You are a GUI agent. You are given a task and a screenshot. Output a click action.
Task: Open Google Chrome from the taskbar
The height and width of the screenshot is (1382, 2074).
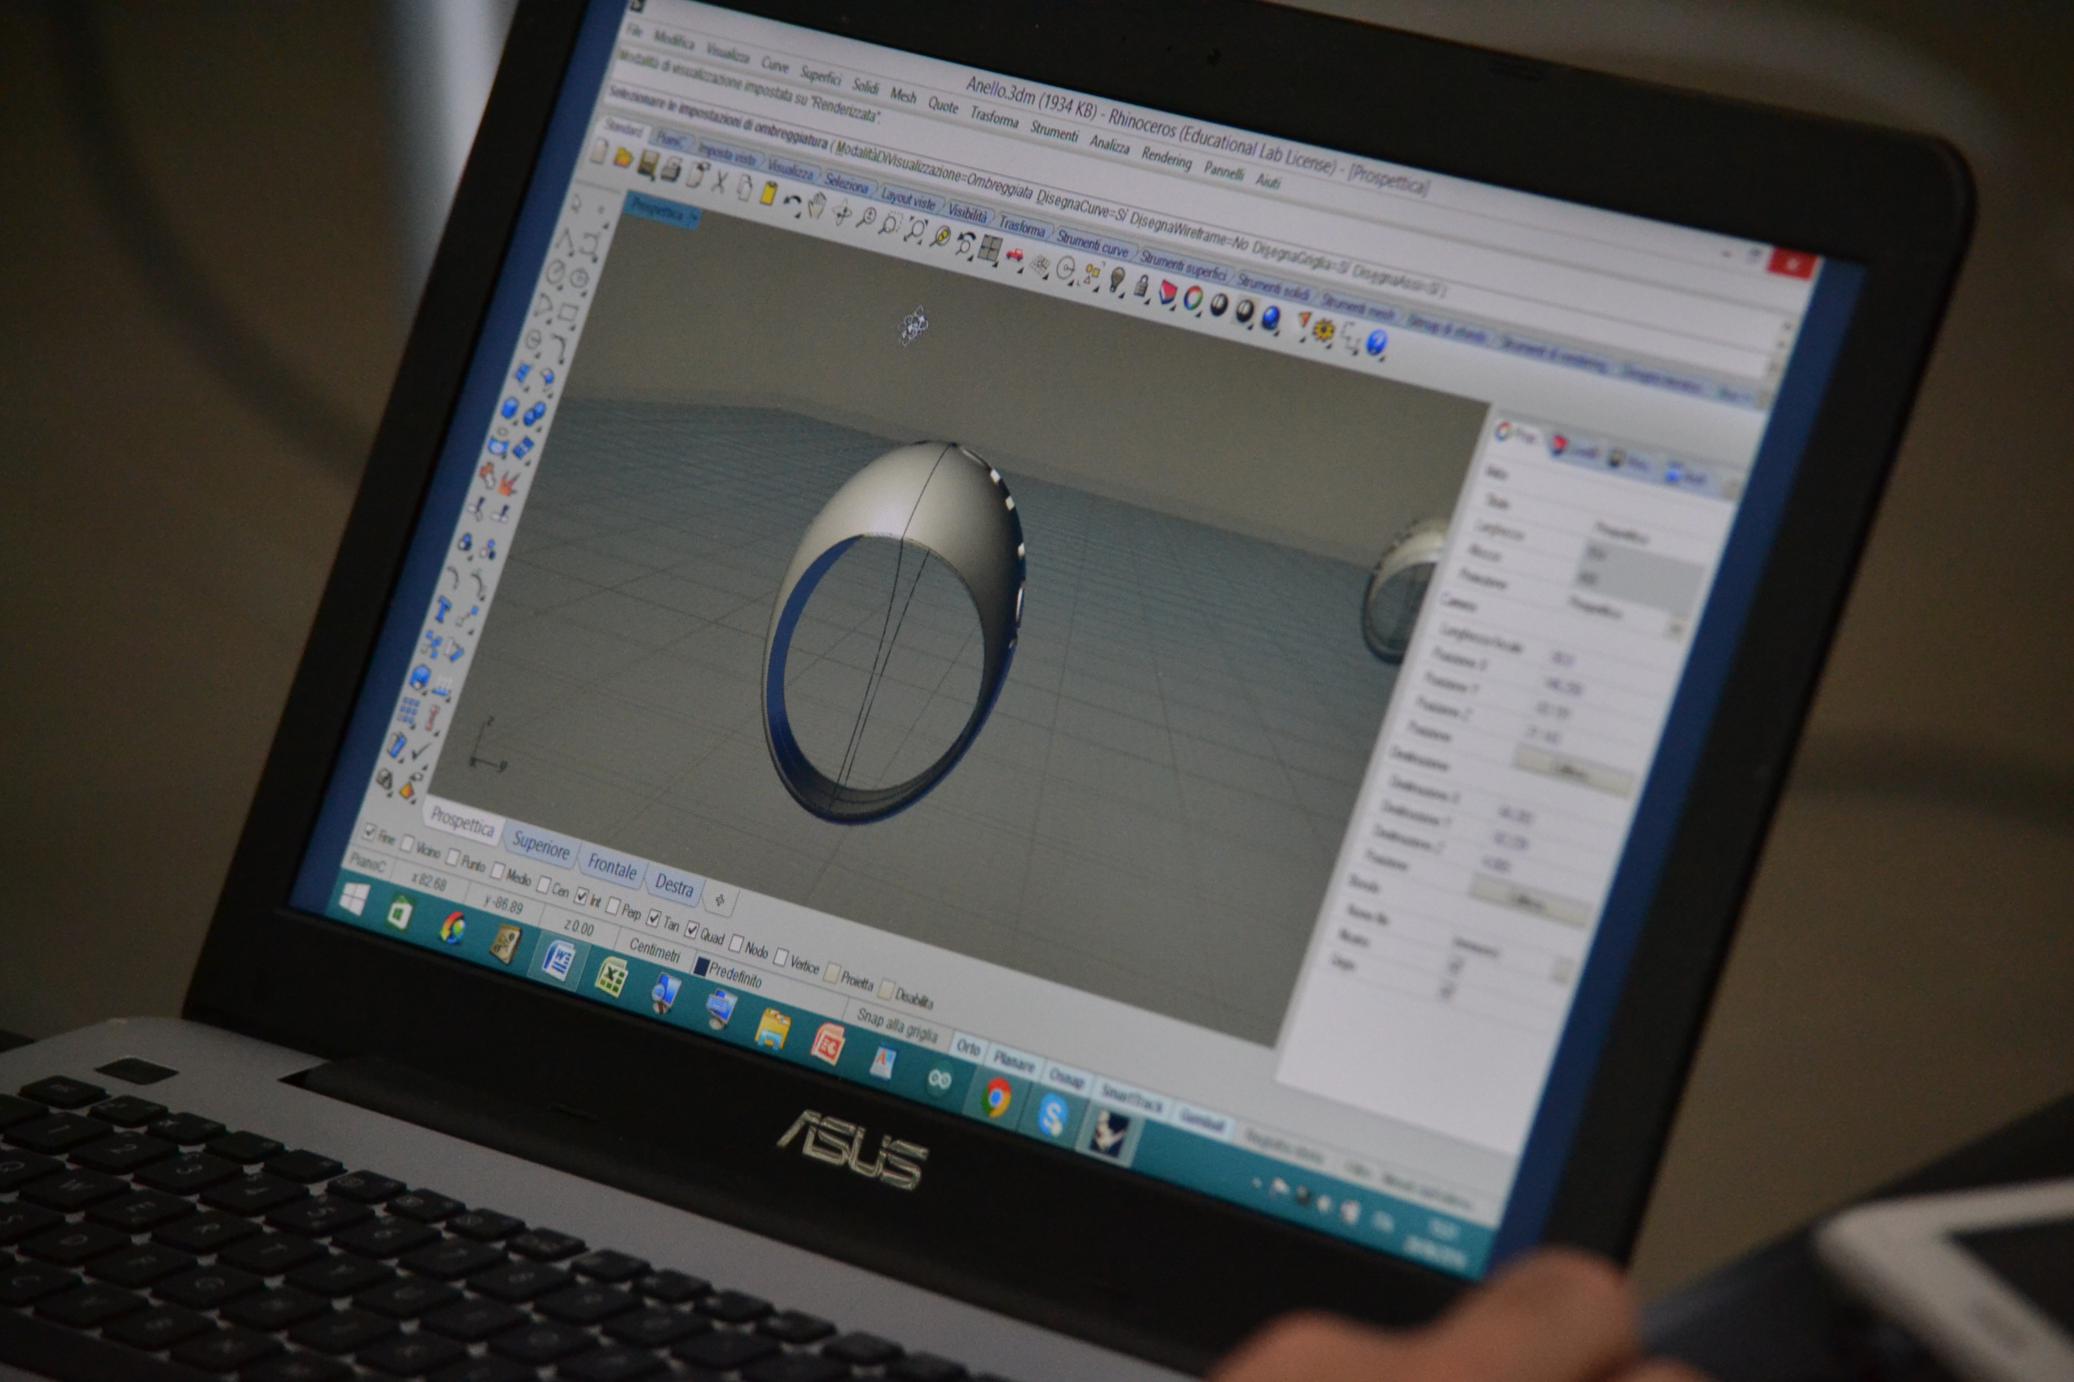996,1098
